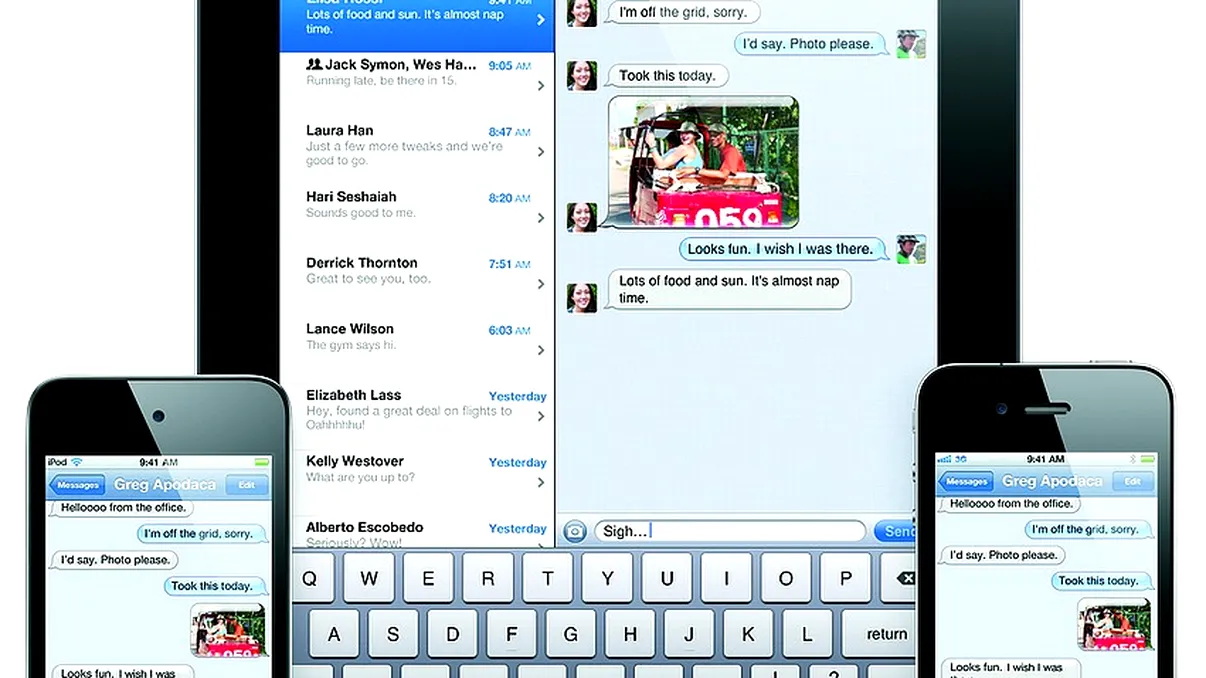Viewport: 1206px width, 678px height.
Task: Tap Edit button on the iPhone
Action: tap(1132, 481)
